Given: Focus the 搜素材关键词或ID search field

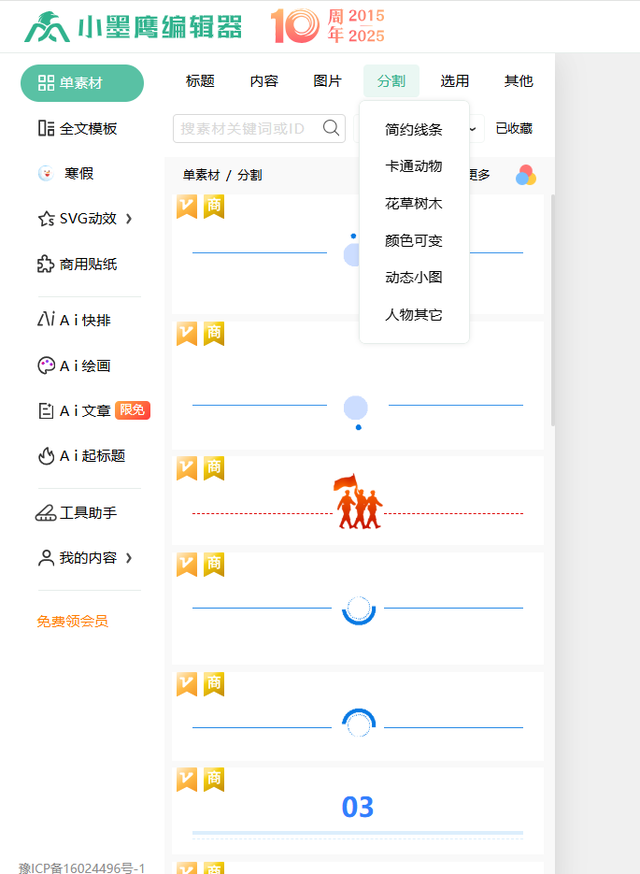Looking at the screenshot, I should [259, 129].
